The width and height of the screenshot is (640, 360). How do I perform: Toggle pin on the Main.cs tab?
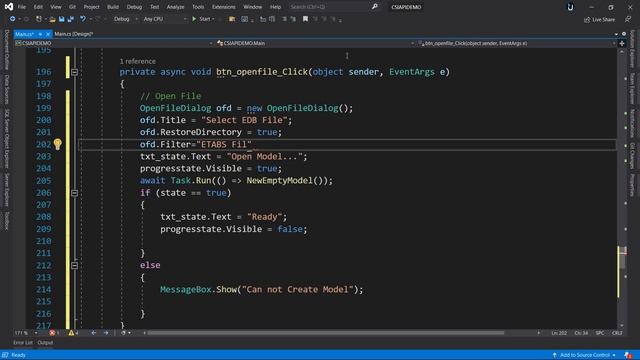coord(40,34)
